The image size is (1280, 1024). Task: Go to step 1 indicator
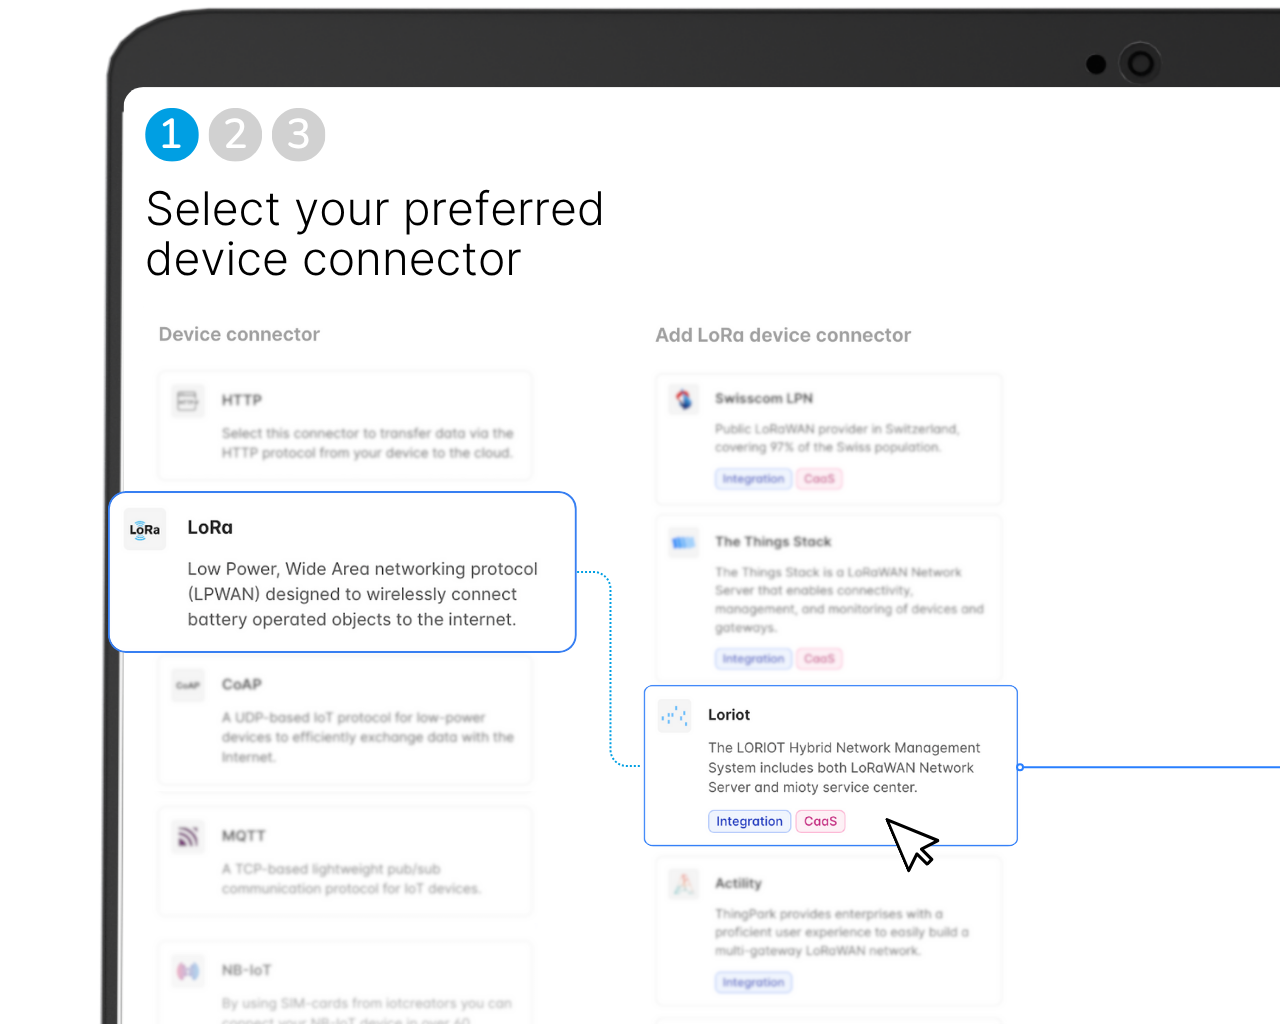click(x=172, y=134)
